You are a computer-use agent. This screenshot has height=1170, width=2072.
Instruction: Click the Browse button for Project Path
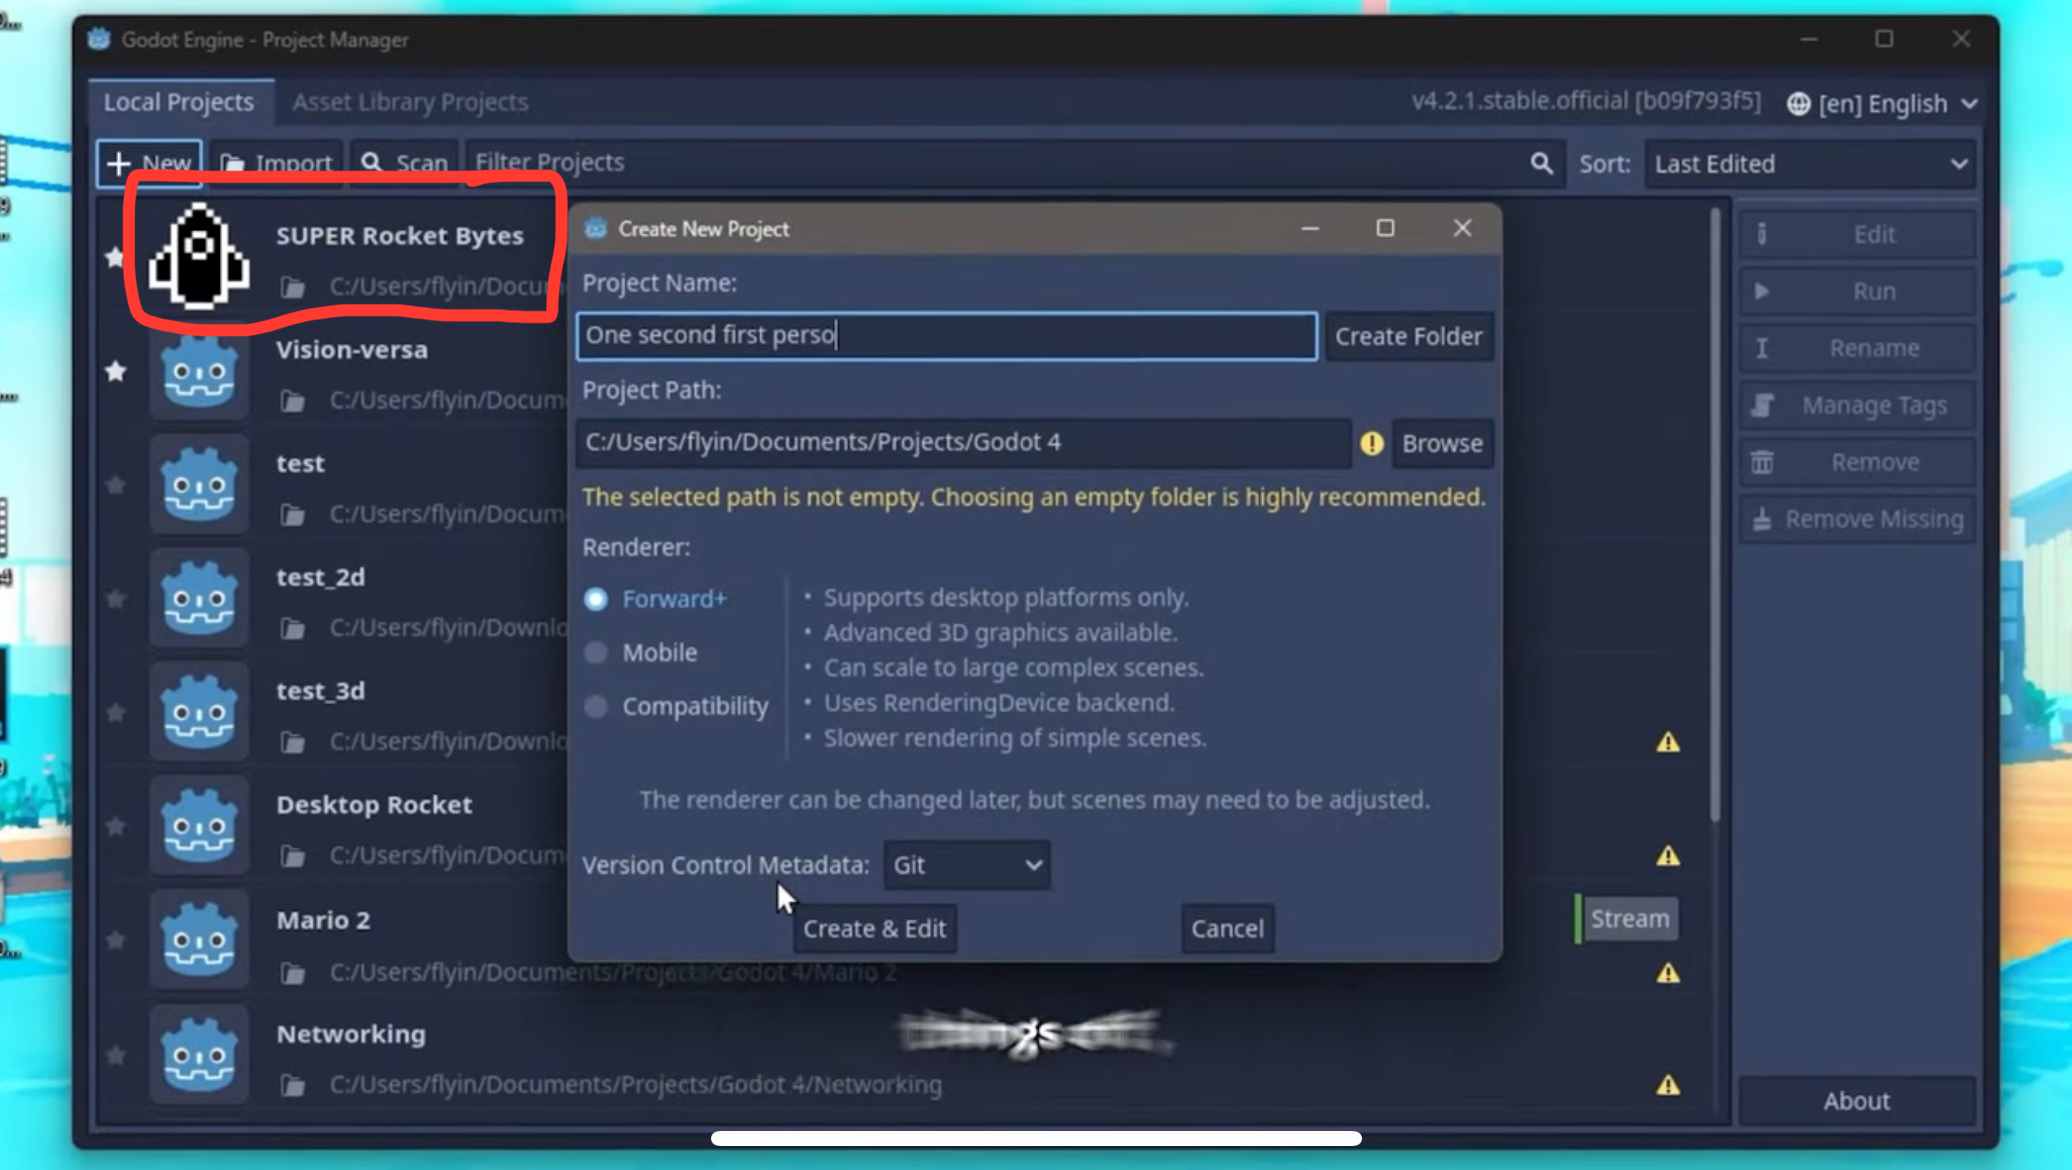click(x=1442, y=443)
